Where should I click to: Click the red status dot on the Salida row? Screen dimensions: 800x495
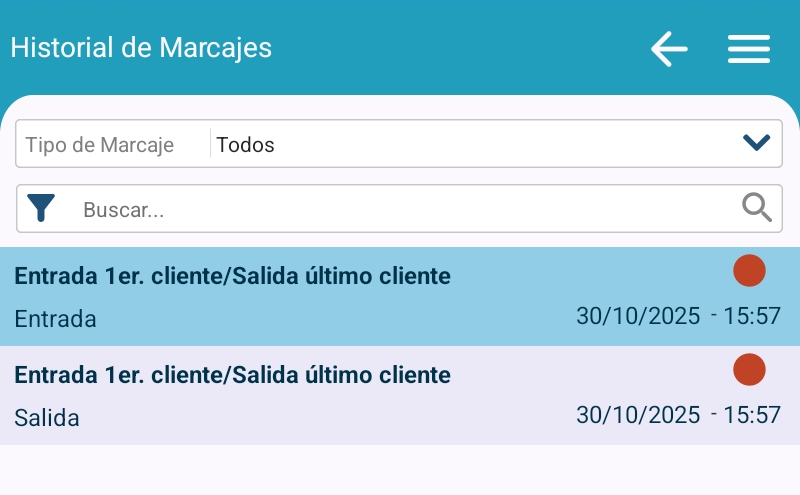749,369
